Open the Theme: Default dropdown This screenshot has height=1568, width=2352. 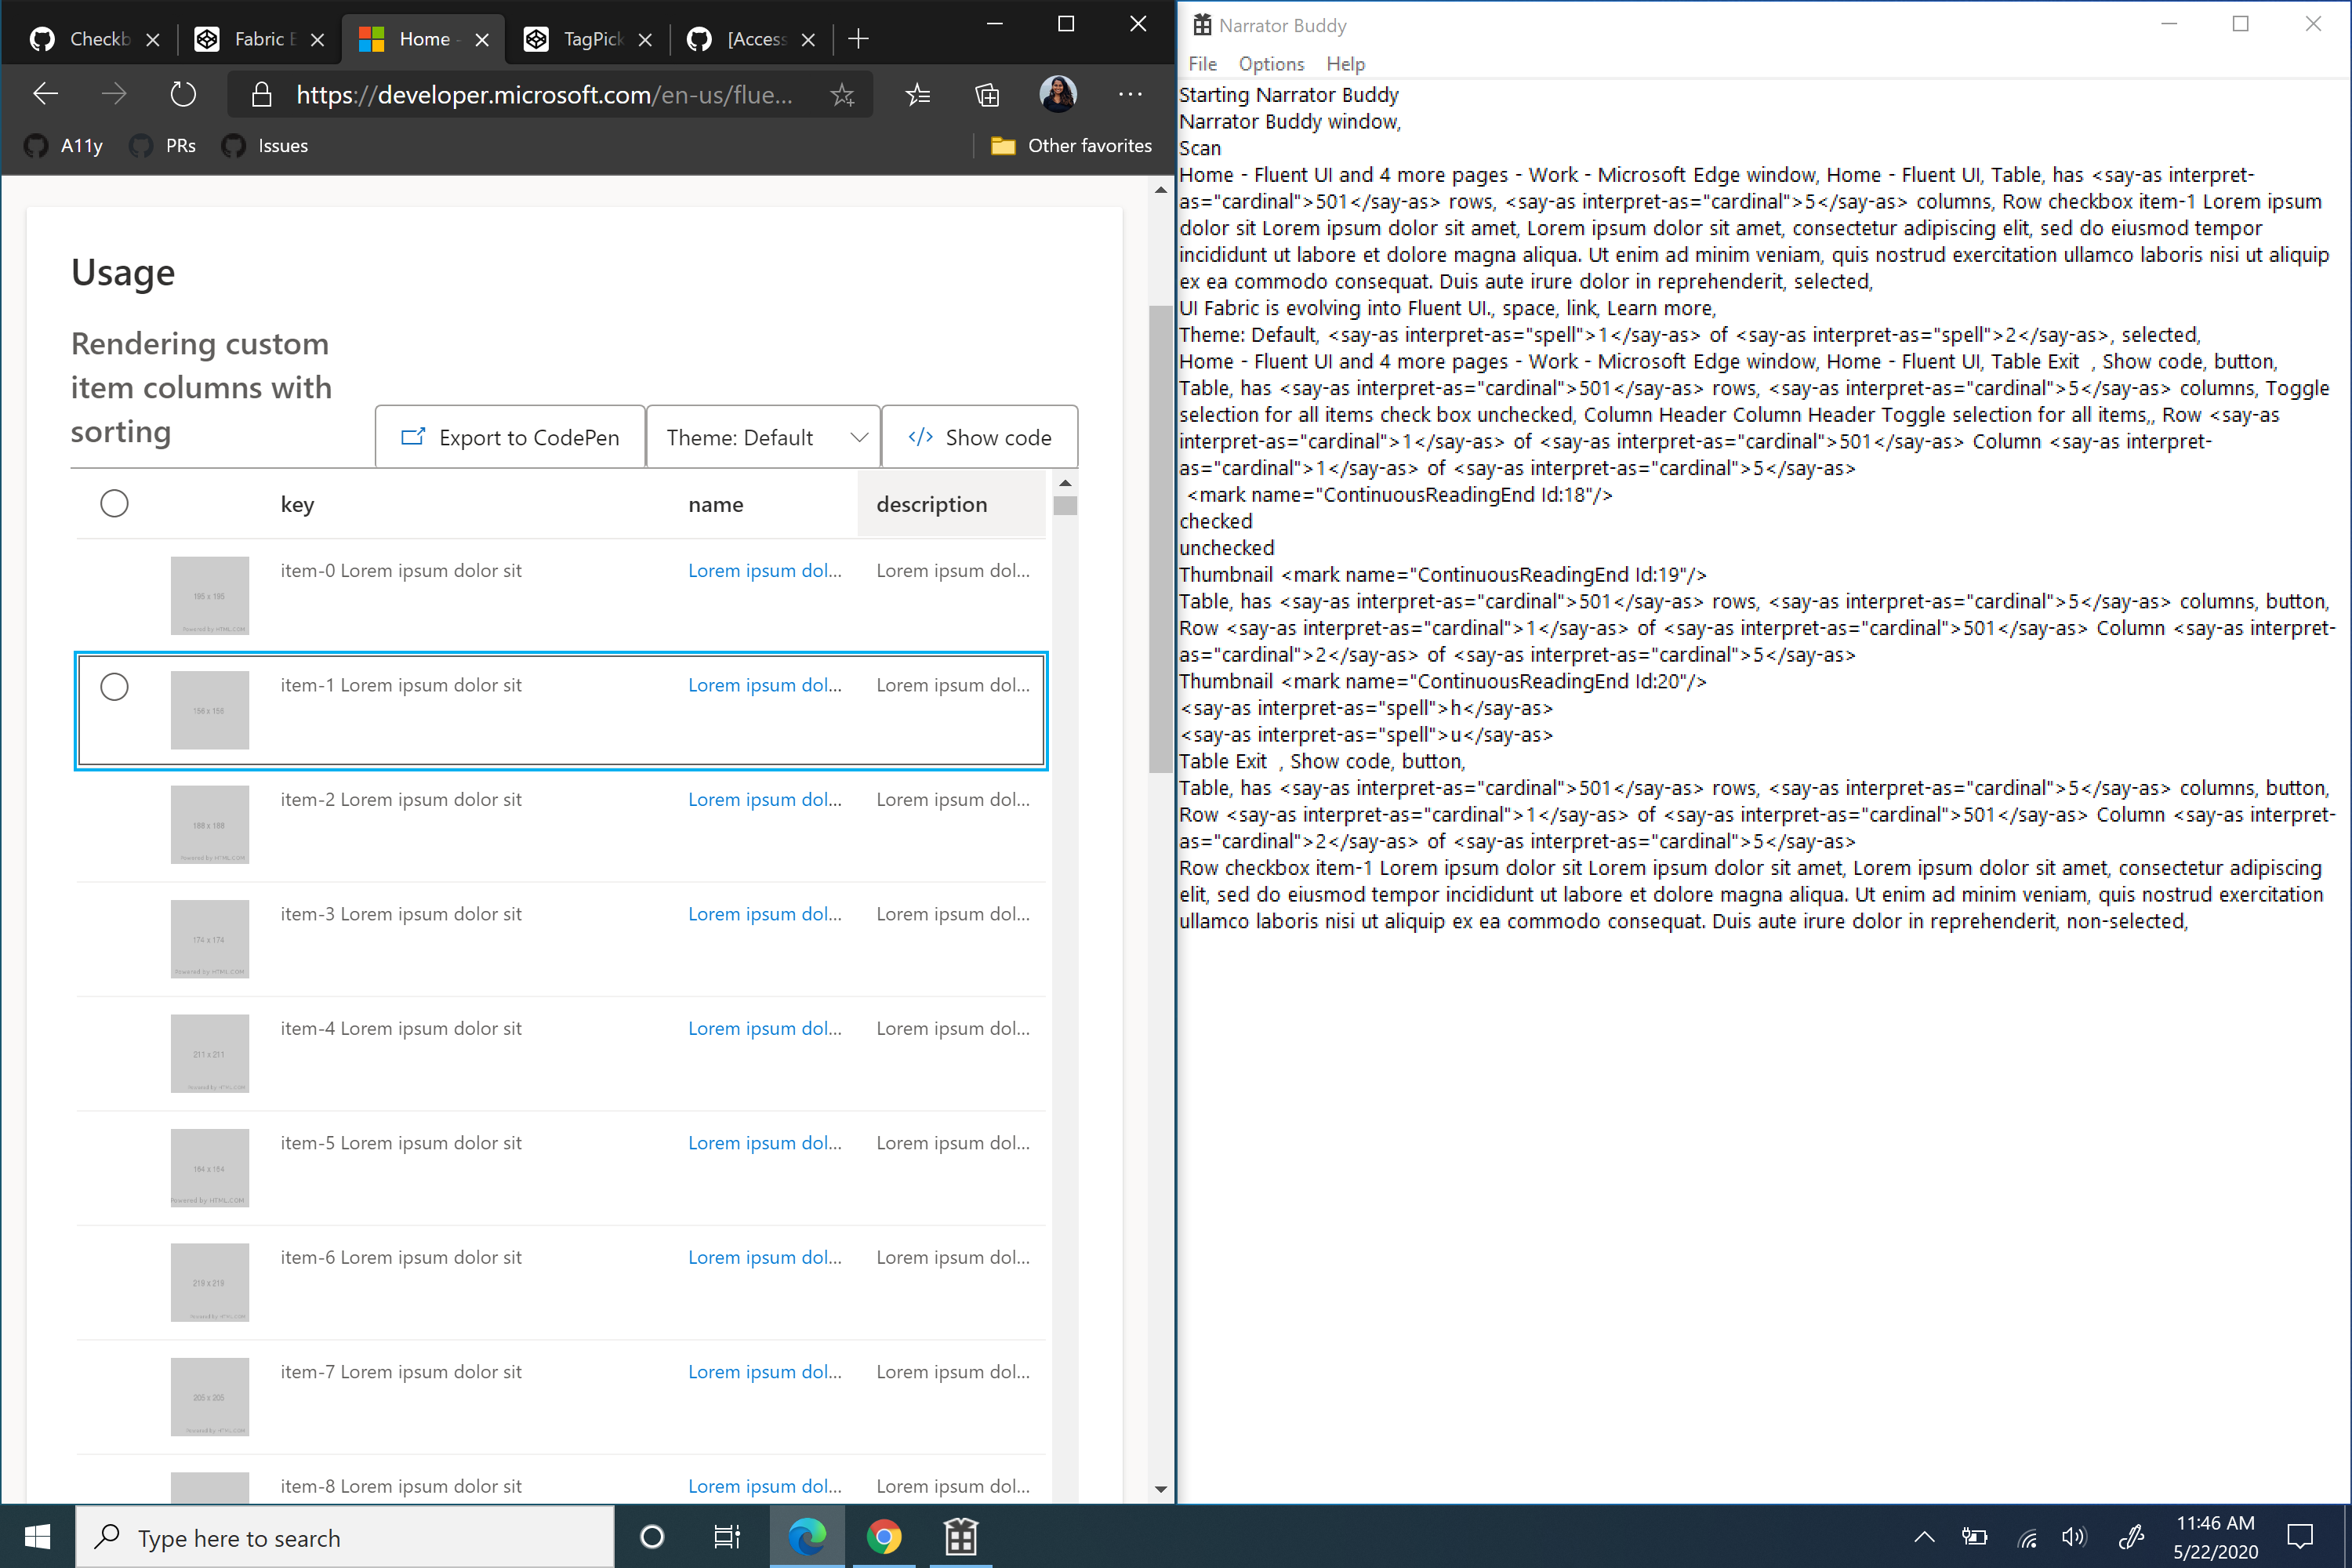[x=763, y=437]
